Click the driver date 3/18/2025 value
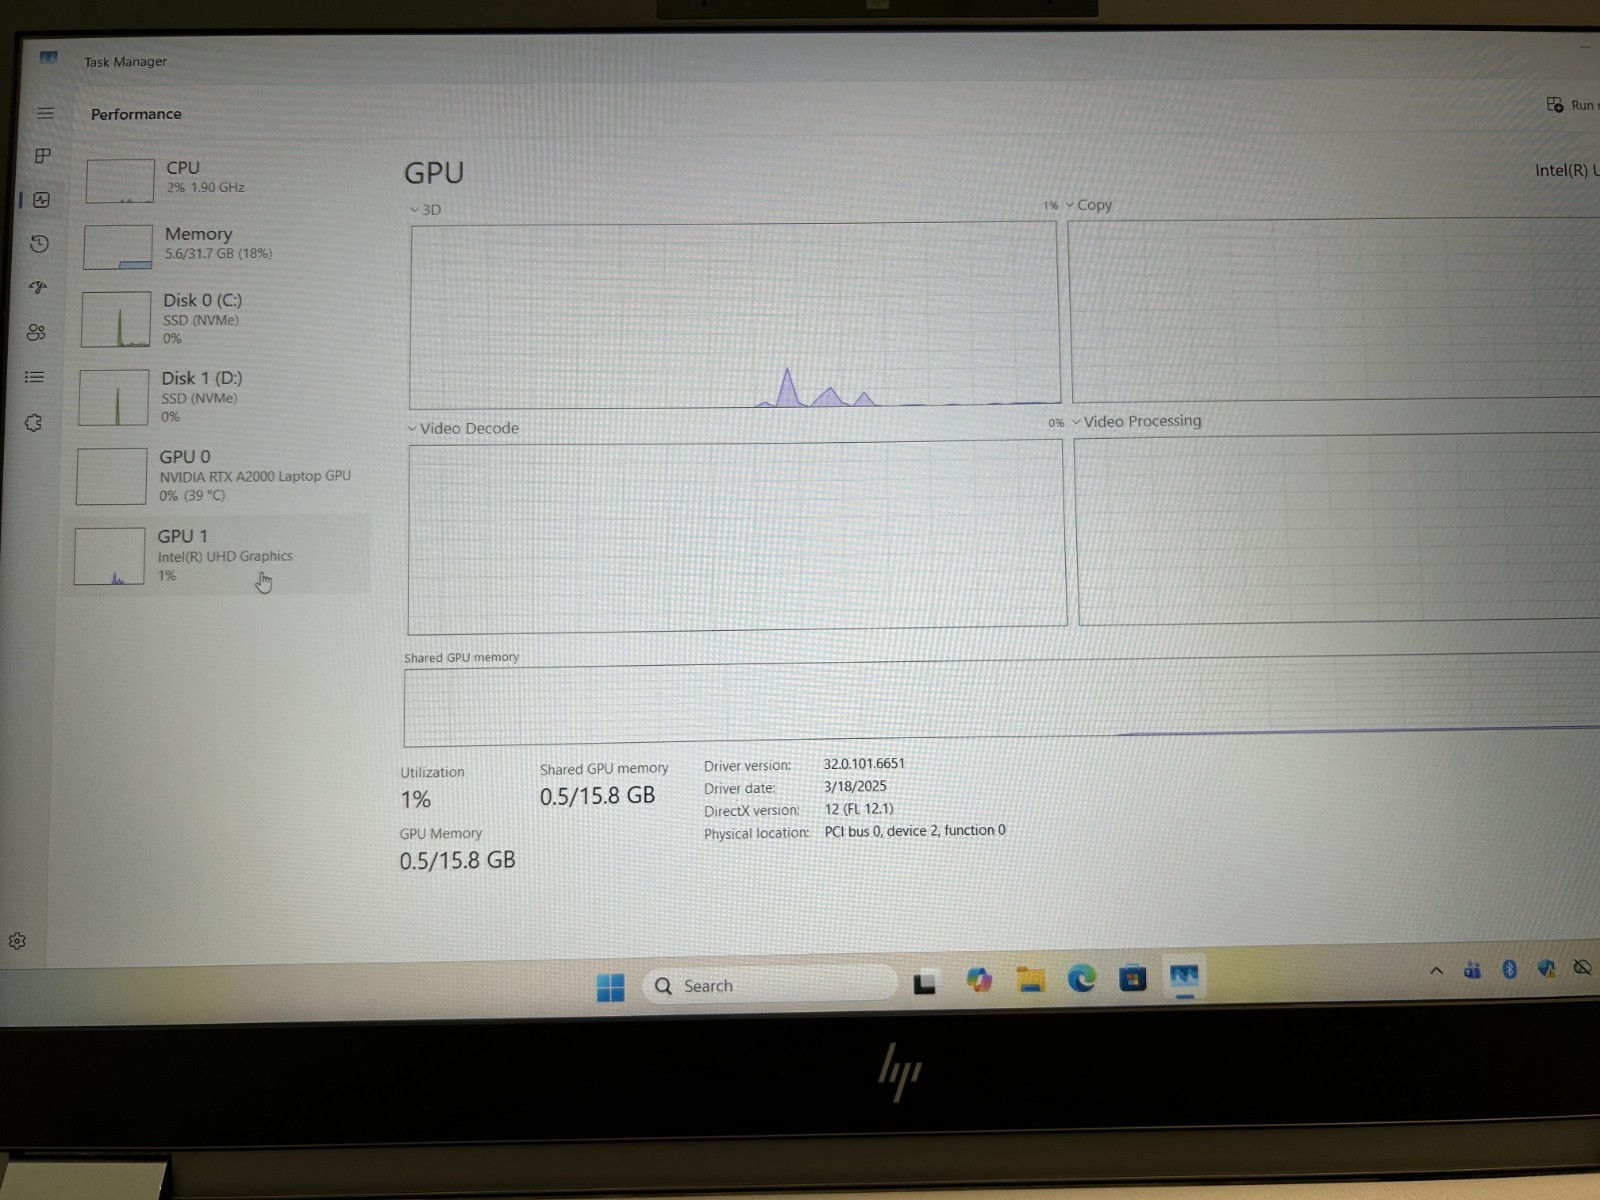Viewport: 1600px width, 1200px height. (855, 786)
